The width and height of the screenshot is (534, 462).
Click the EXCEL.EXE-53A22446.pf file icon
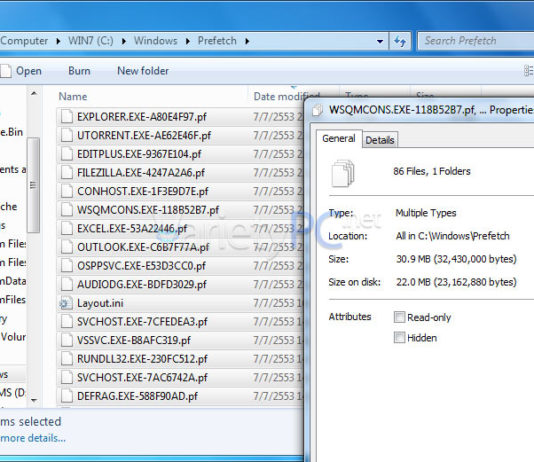click(x=67, y=228)
